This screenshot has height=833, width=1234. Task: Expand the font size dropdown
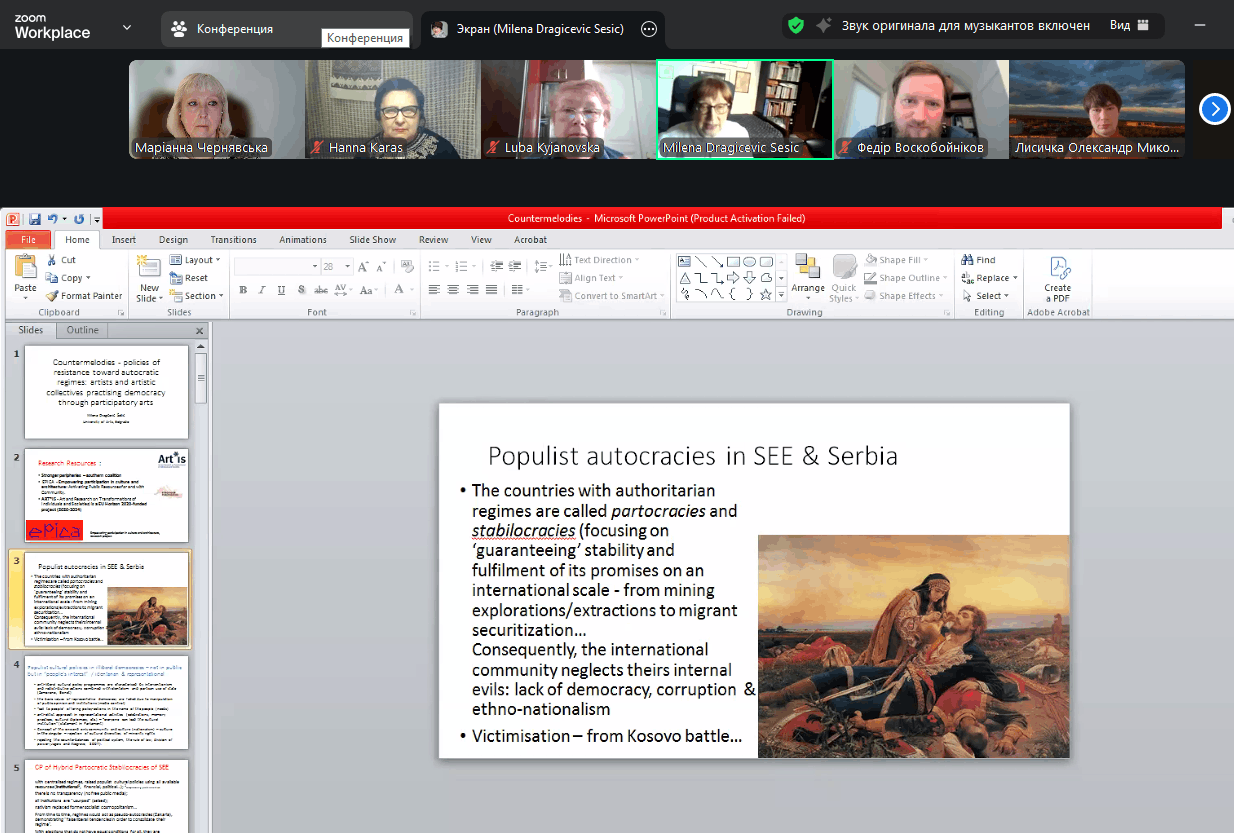click(x=346, y=267)
